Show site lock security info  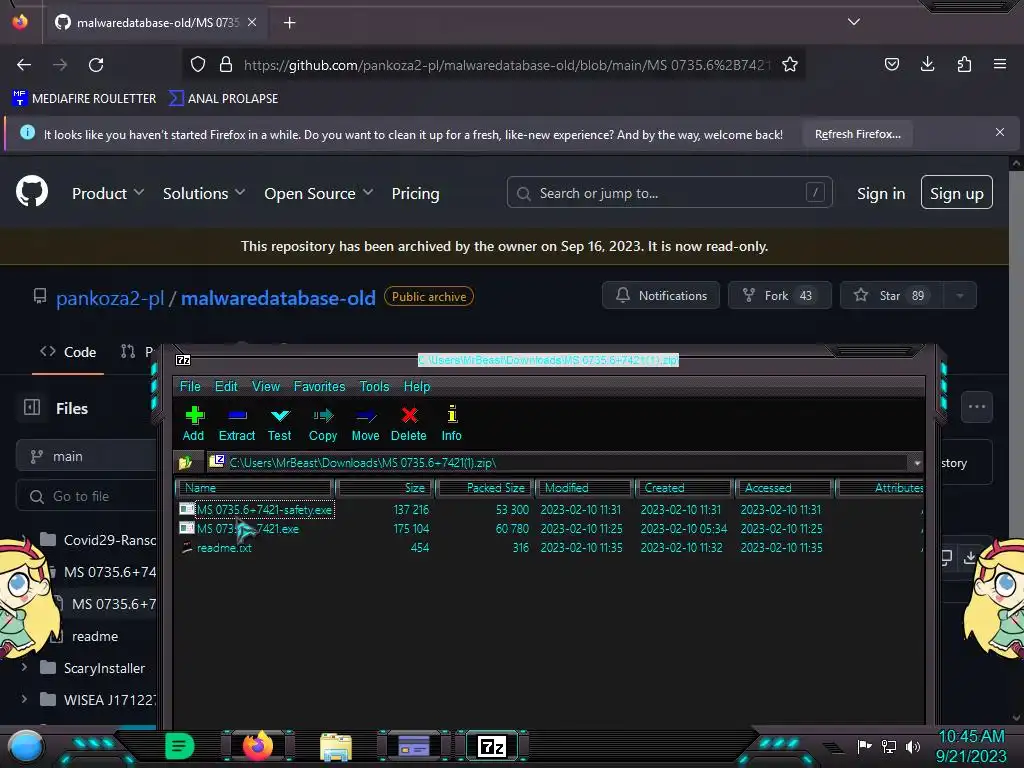[x=226, y=65]
